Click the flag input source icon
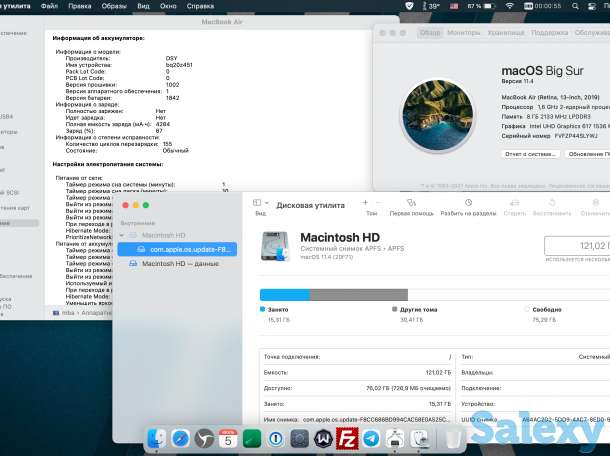This screenshot has height=456, width=610. click(454, 6)
